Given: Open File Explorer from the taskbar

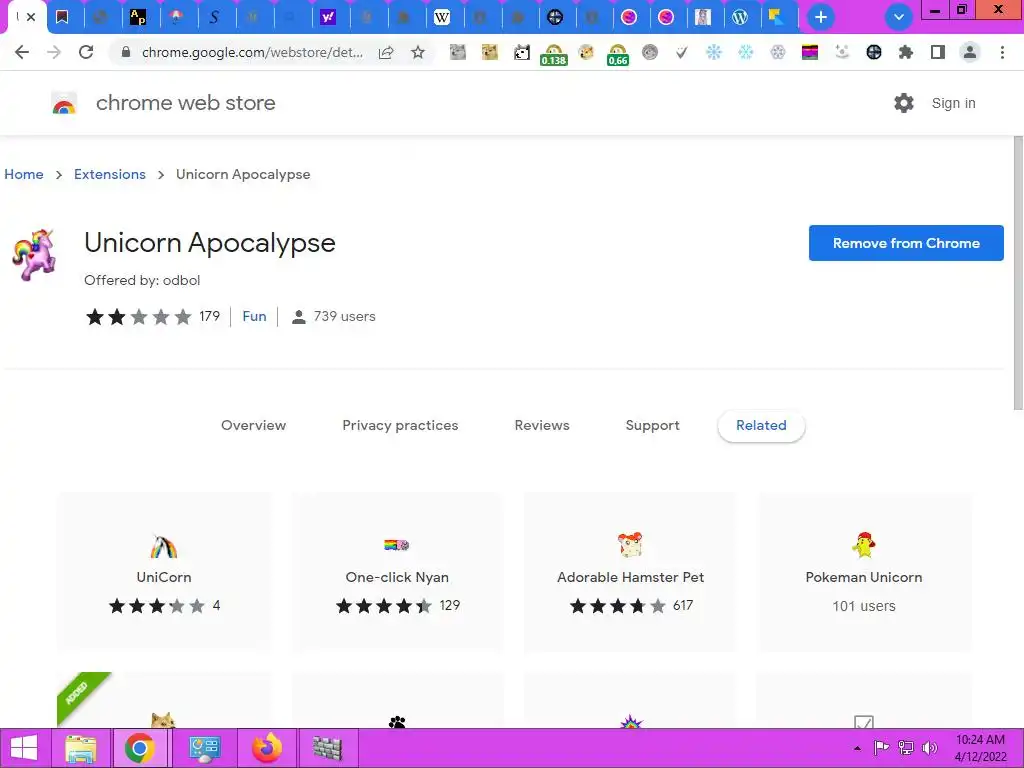Looking at the screenshot, I should [x=81, y=748].
